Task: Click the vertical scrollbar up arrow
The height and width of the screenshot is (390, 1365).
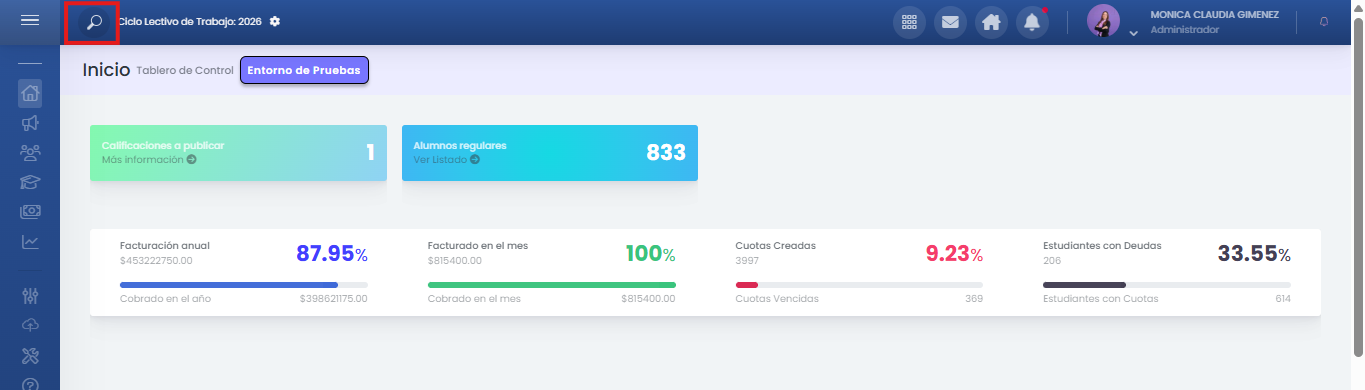Action: [1357, 7]
